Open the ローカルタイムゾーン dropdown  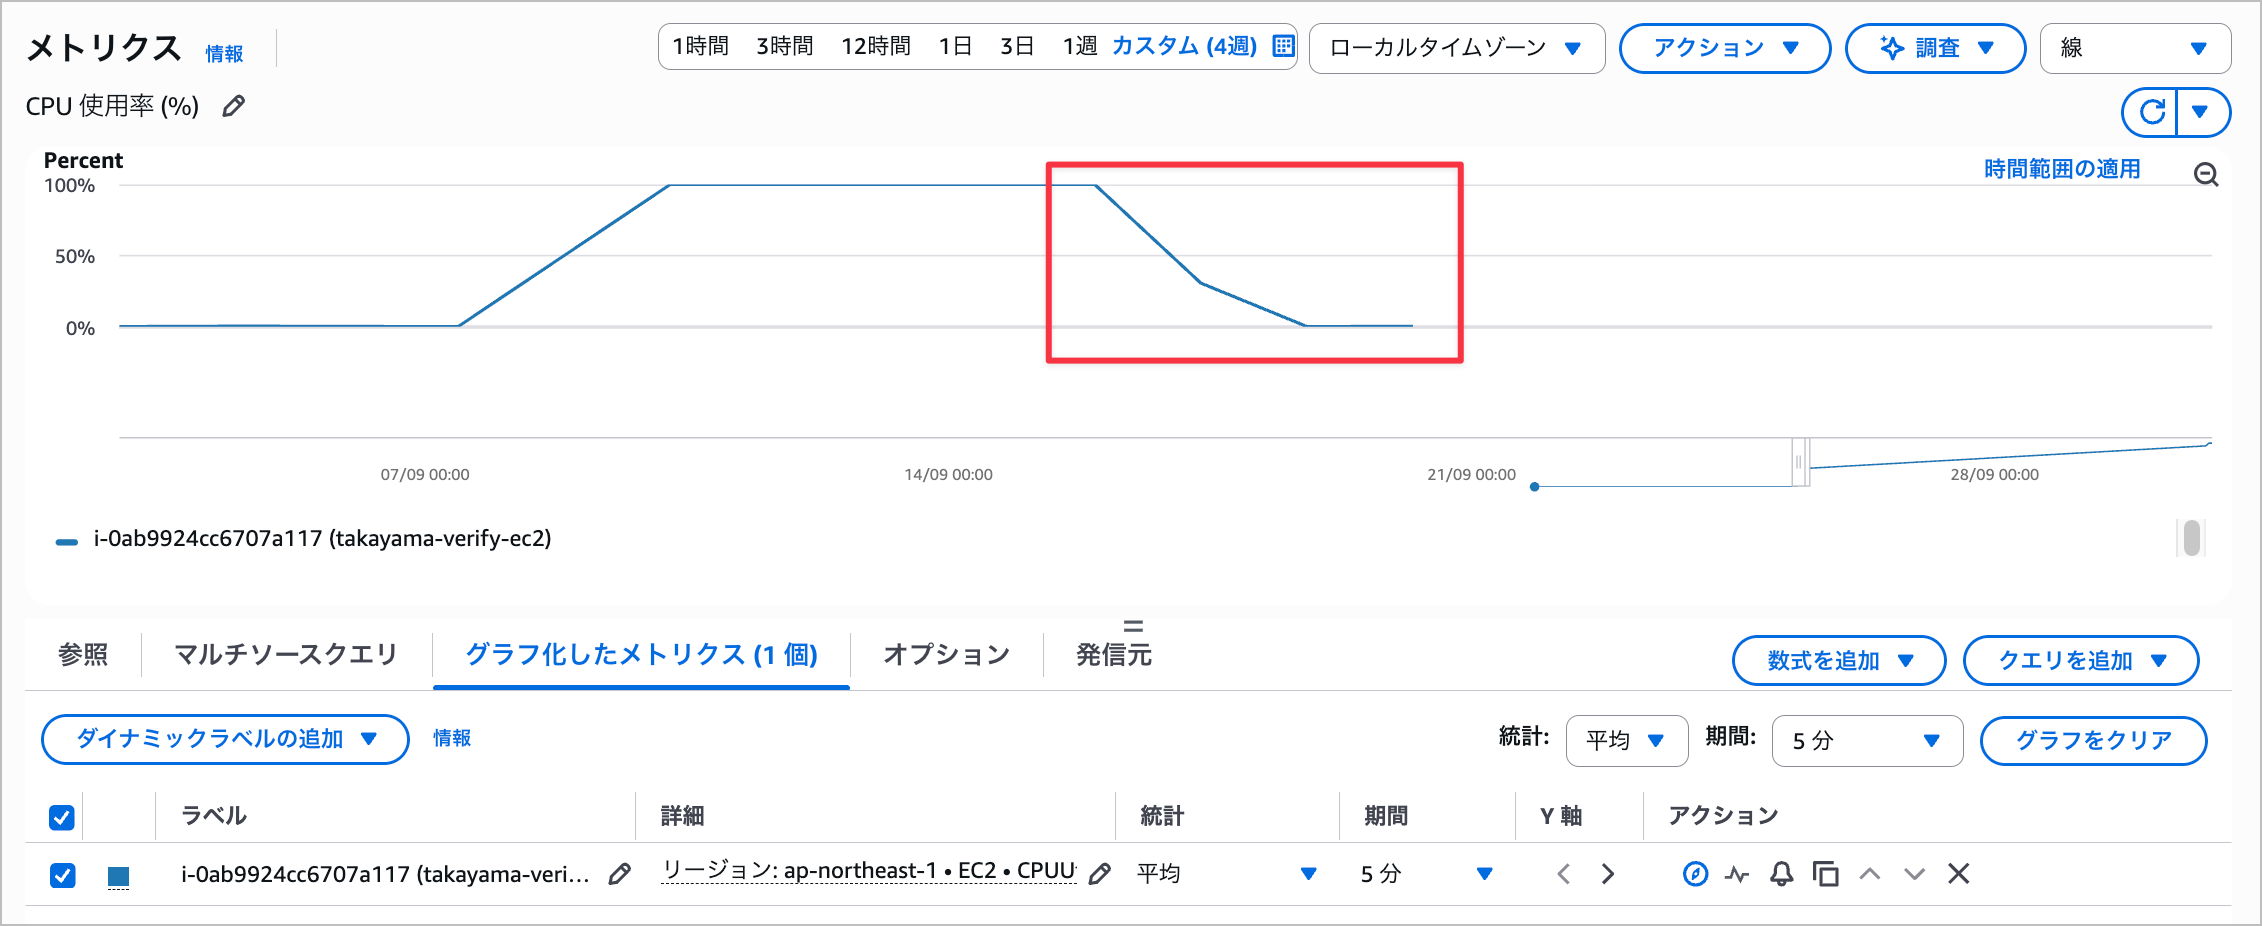(1457, 48)
